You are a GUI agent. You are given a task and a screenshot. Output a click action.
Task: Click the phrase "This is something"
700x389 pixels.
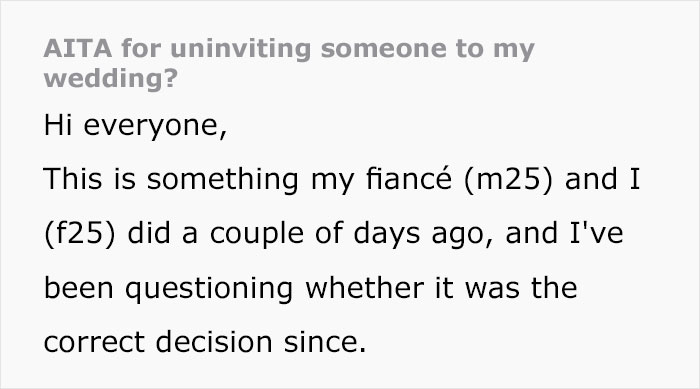171,180
